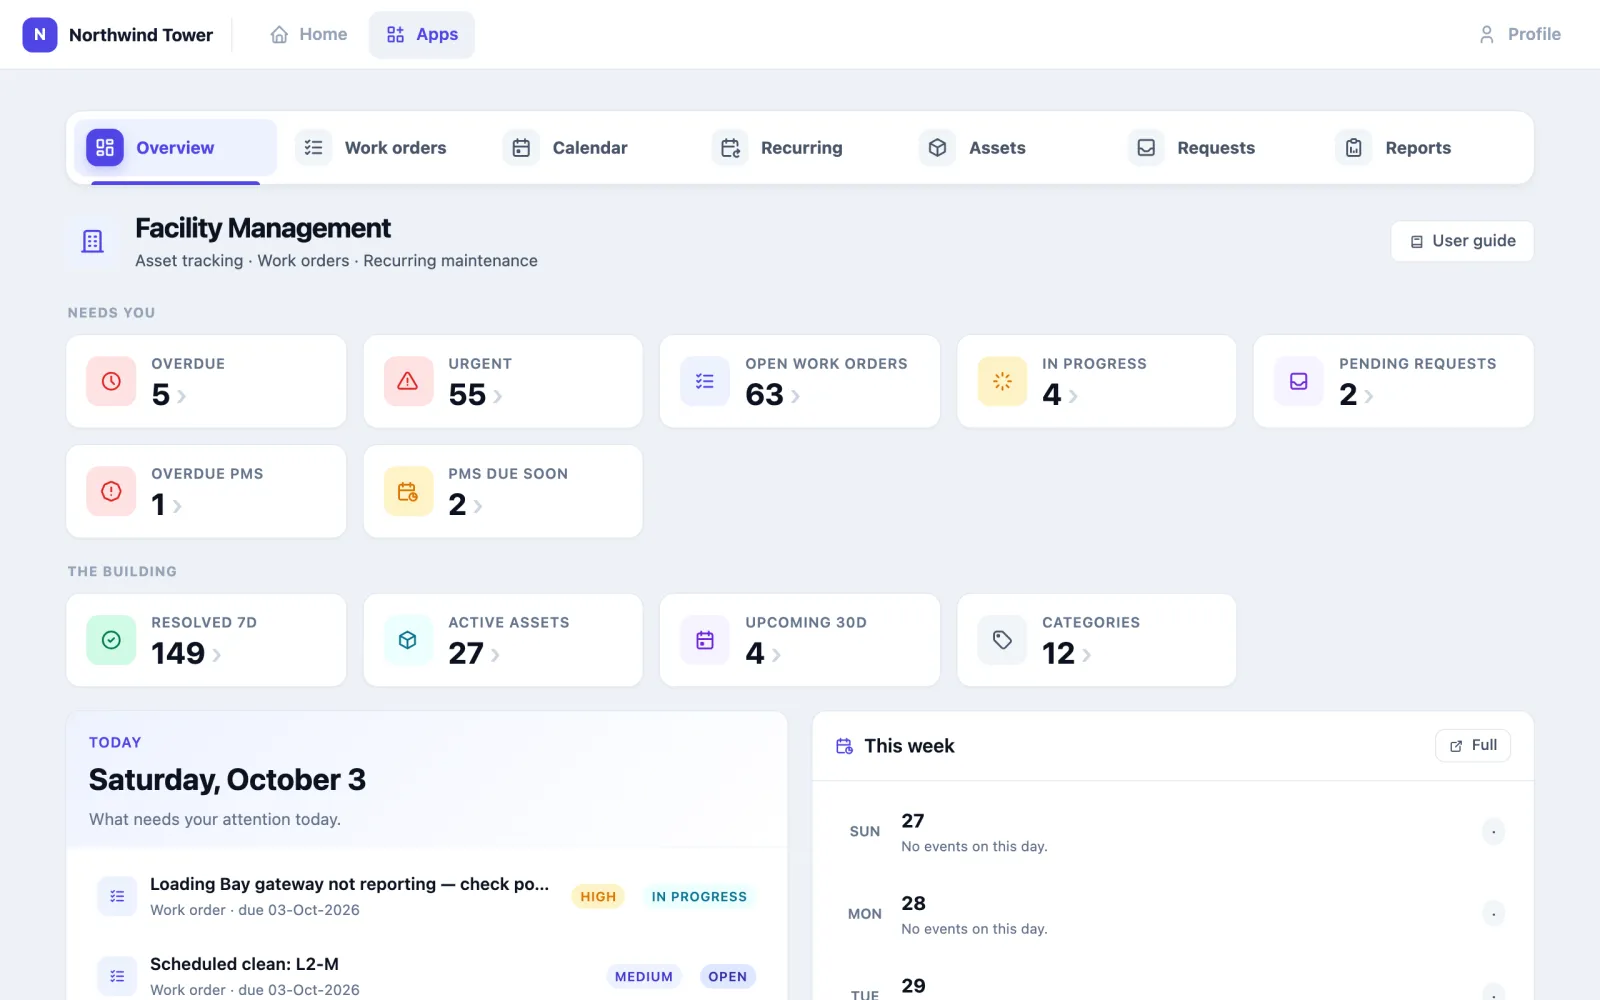Go to Home in top navigation
The height and width of the screenshot is (1000, 1600).
(x=309, y=34)
